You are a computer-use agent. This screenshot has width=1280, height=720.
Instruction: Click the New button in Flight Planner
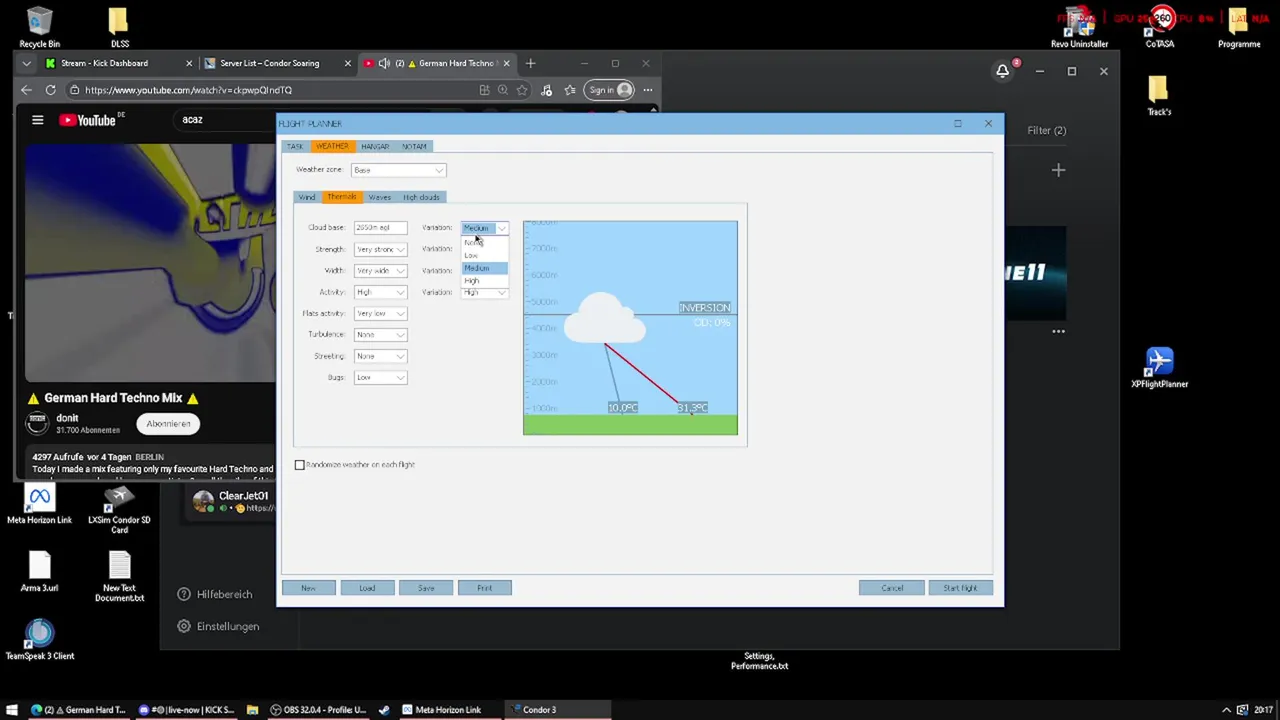tap(308, 588)
